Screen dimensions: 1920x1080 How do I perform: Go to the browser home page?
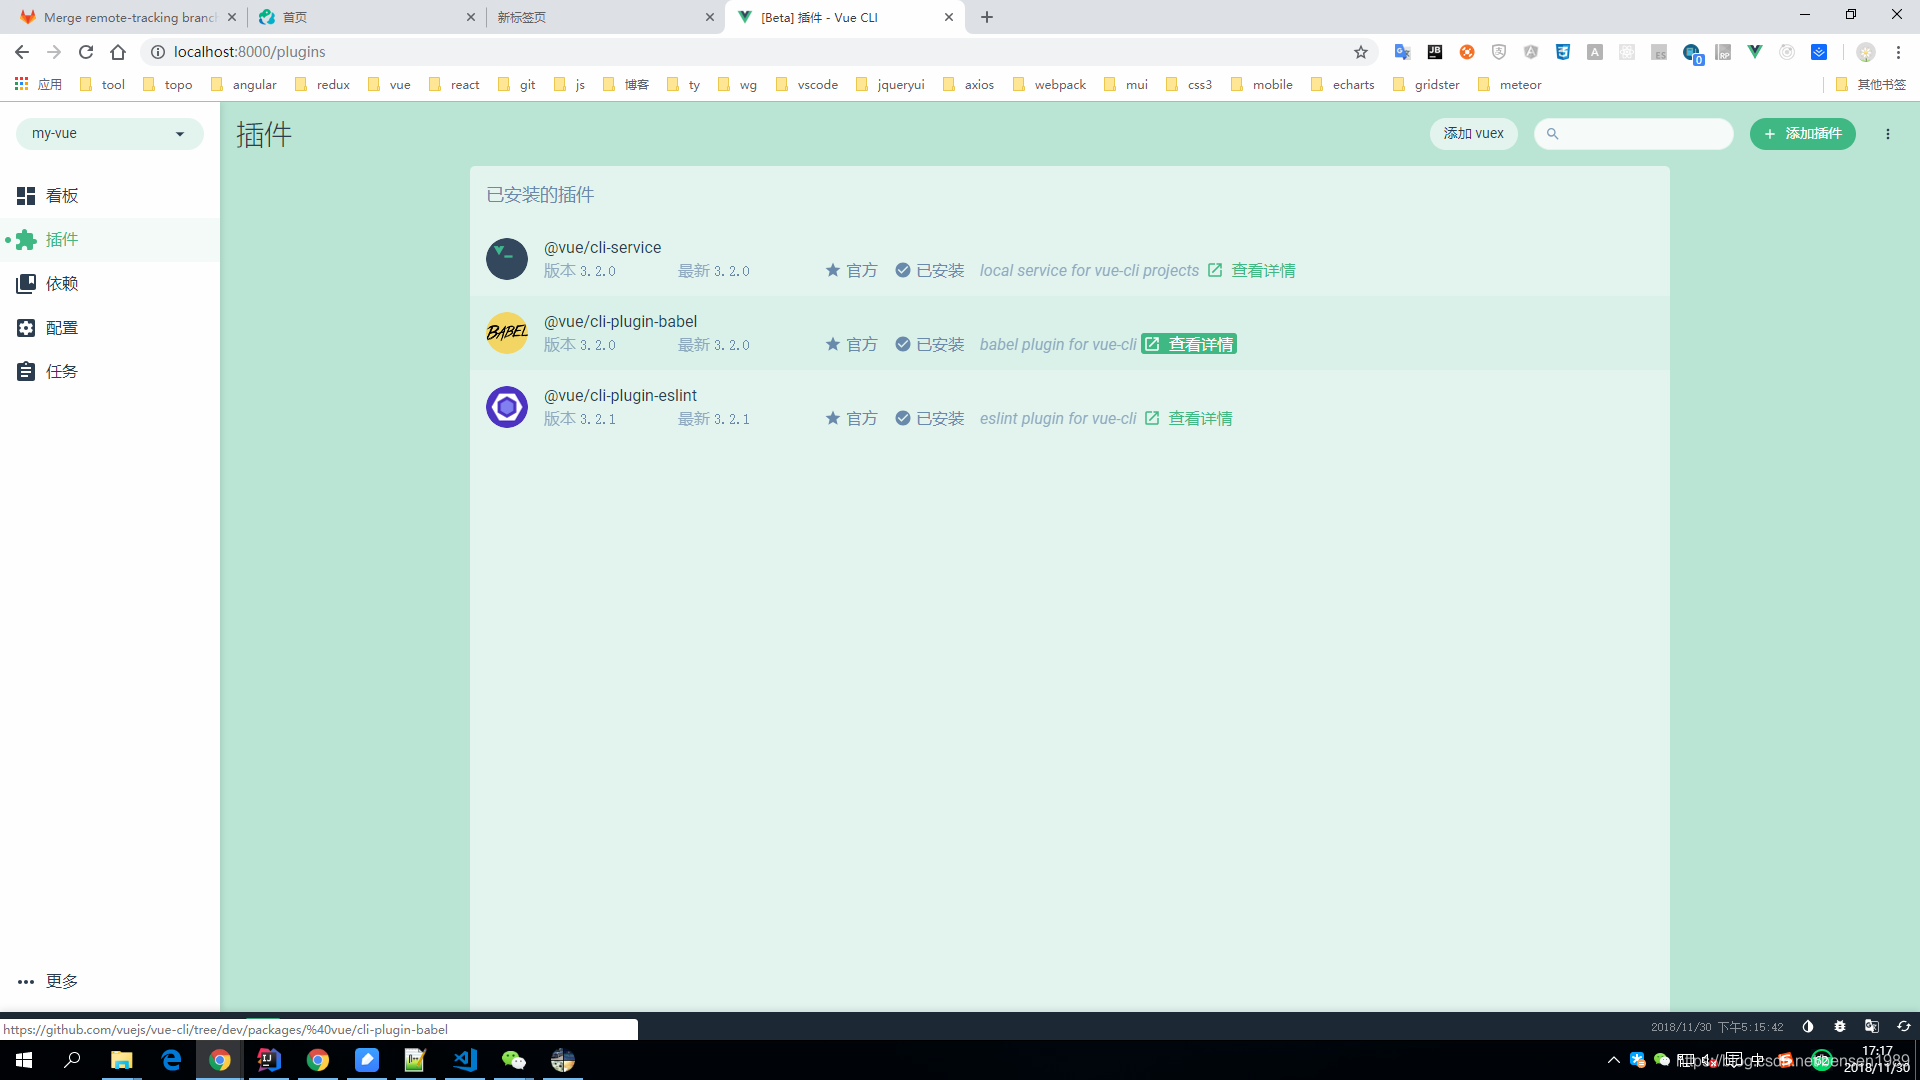coord(118,52)
